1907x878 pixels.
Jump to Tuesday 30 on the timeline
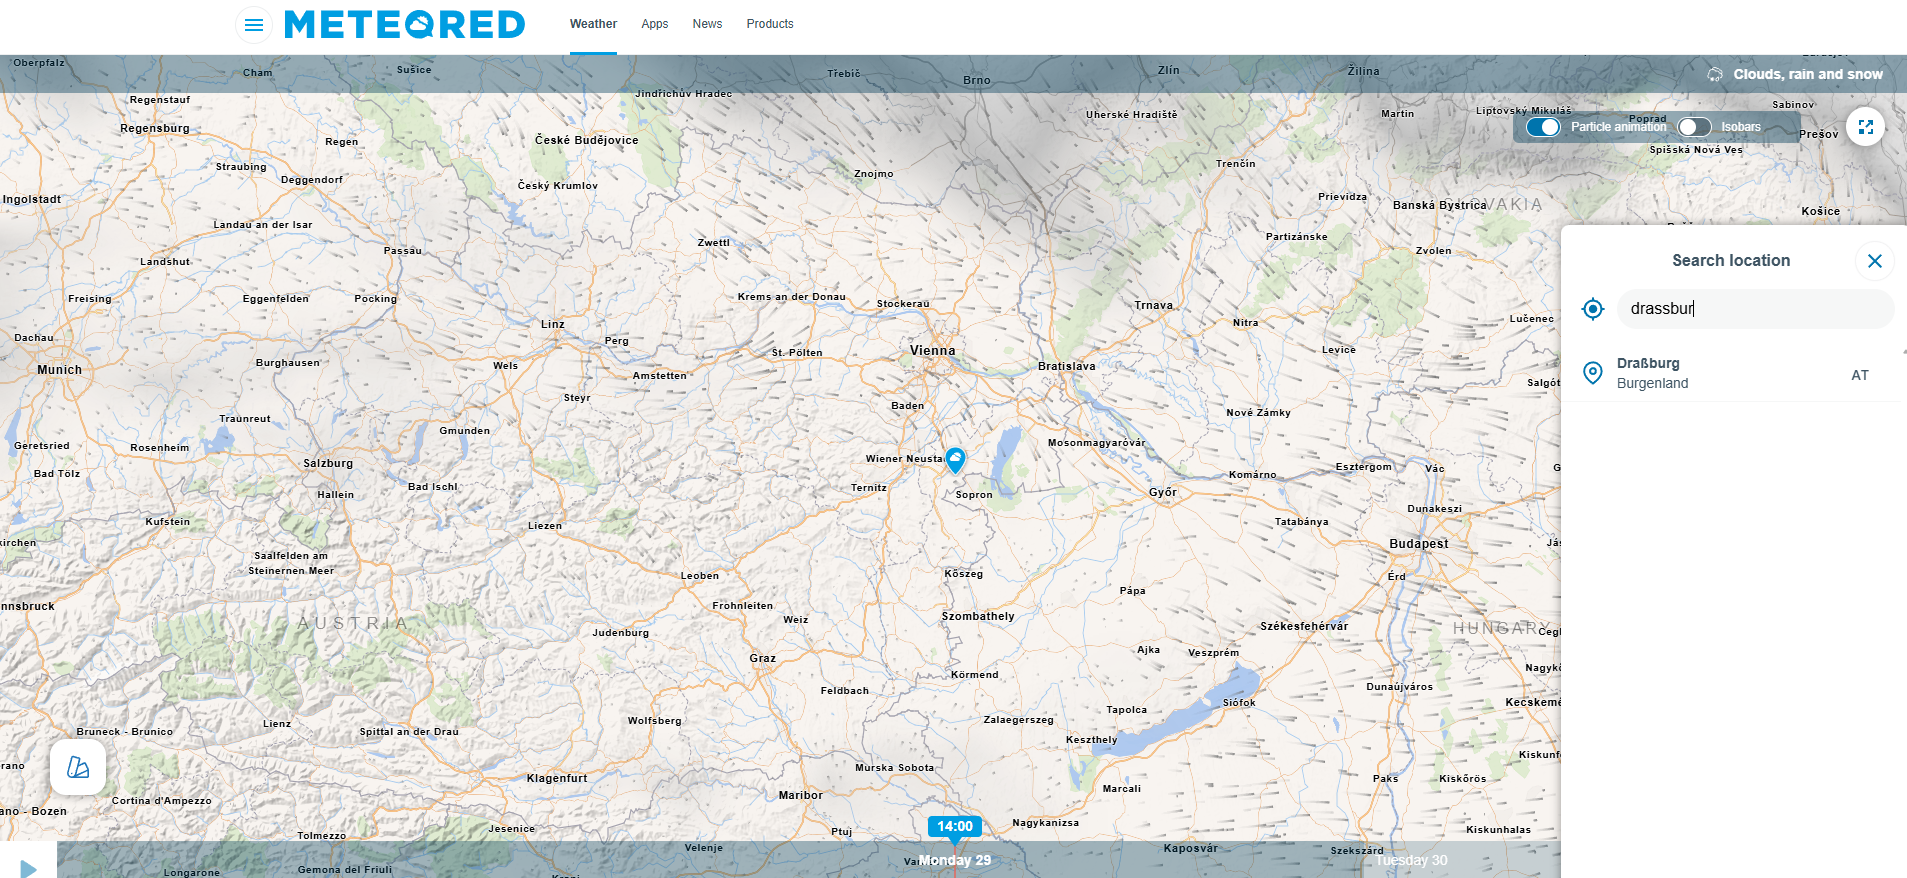point(1411,860)
